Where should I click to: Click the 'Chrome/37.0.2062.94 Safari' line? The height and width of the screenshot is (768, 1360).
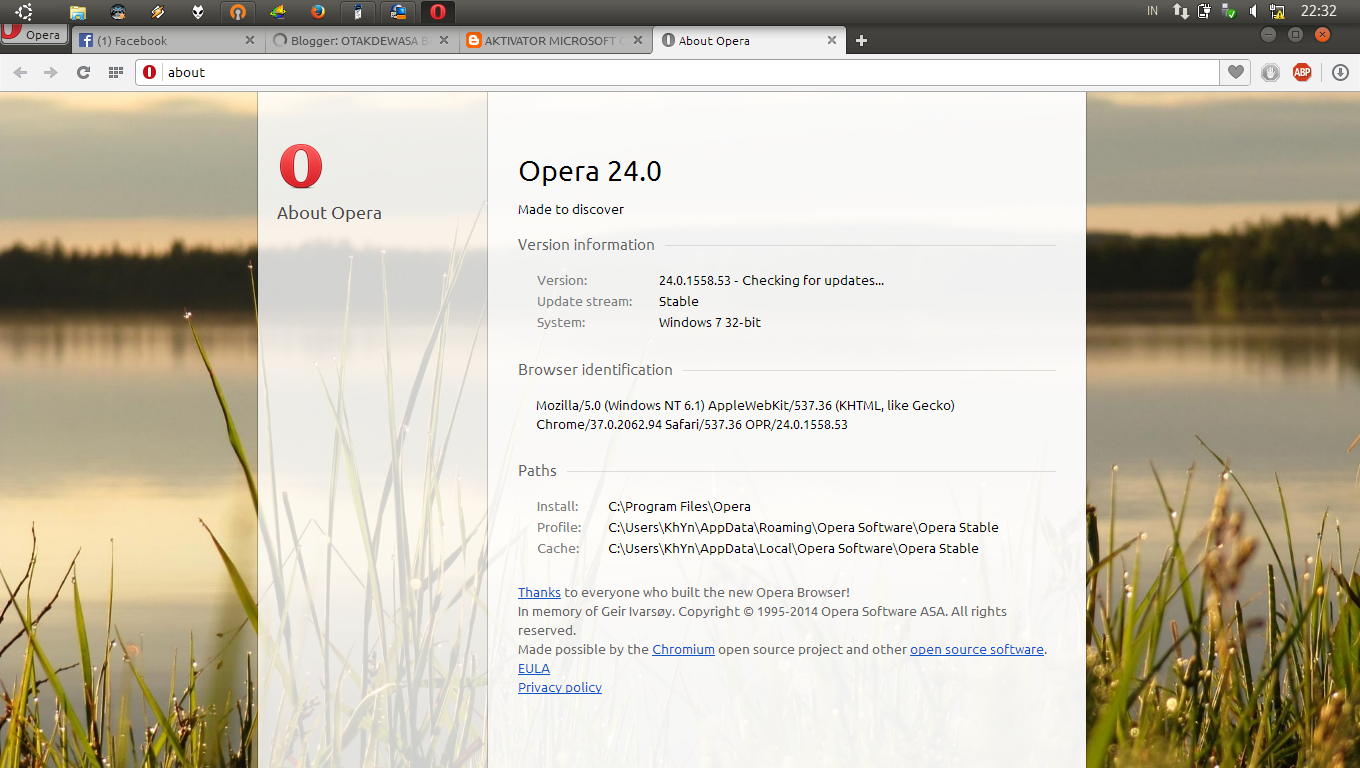(x=692, y=424)
